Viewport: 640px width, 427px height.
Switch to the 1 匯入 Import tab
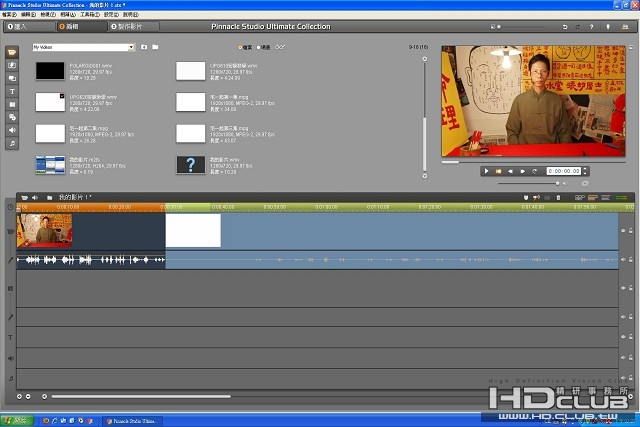tap(29, 27)
